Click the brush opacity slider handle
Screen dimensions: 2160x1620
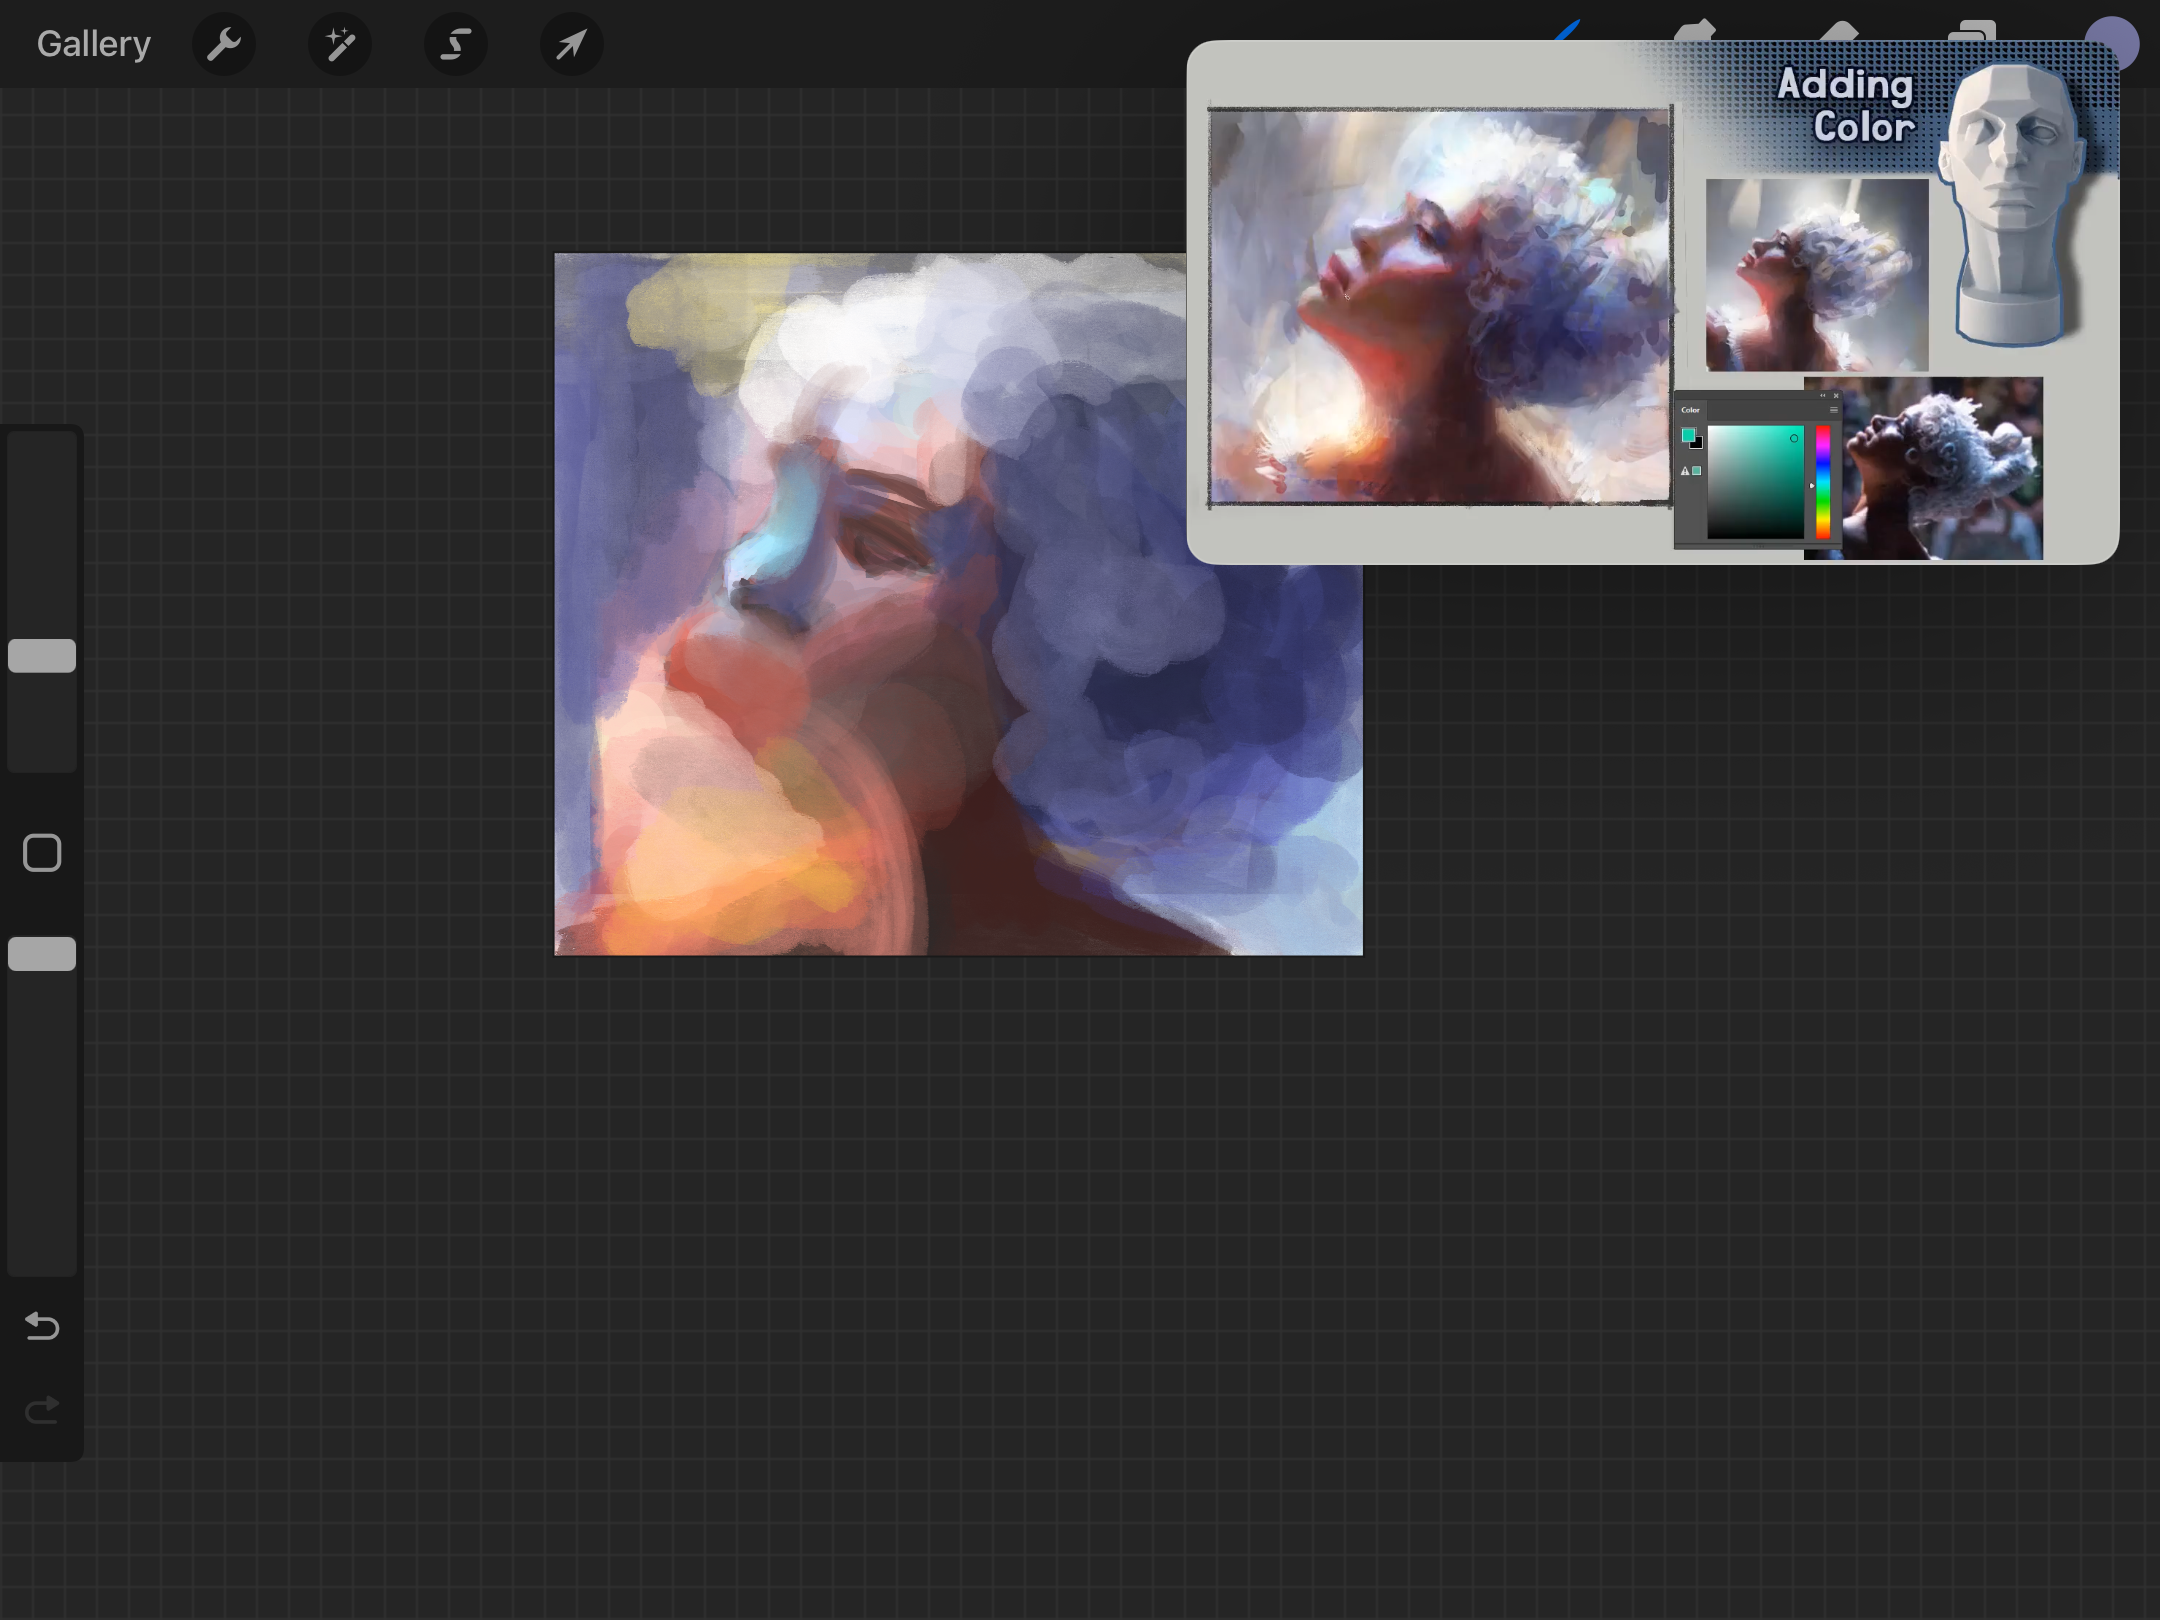coord(42,954)
